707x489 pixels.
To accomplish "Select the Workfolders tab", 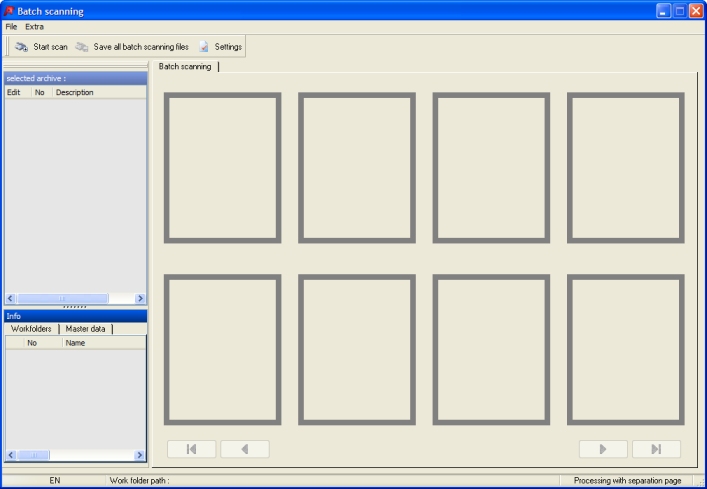I will pos(31,329).
